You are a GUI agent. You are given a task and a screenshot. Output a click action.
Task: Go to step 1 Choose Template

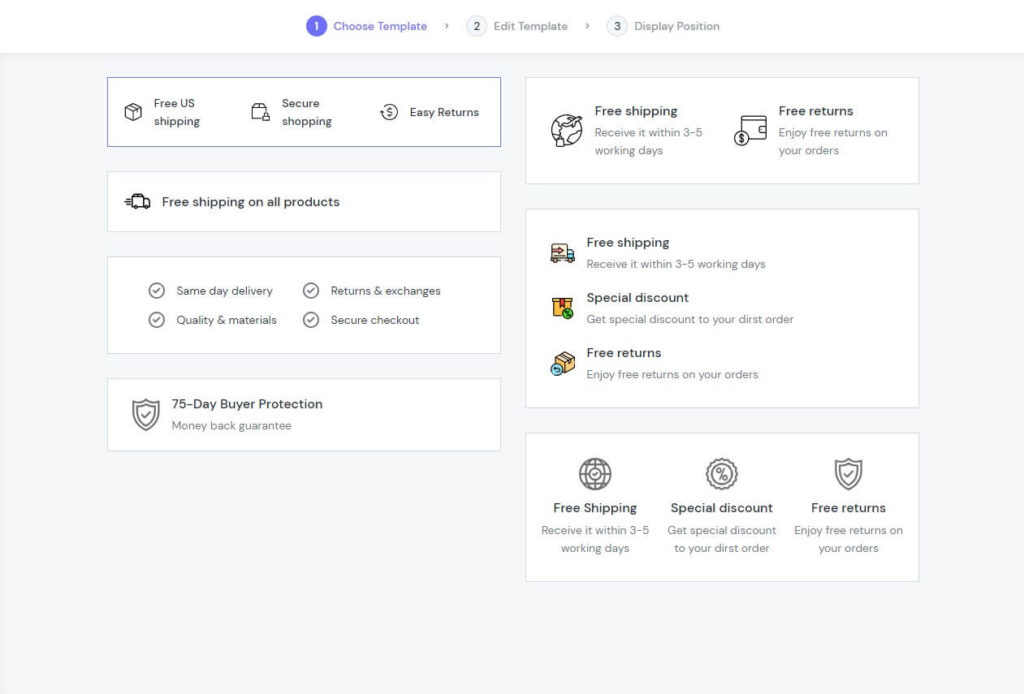point(366,26)
